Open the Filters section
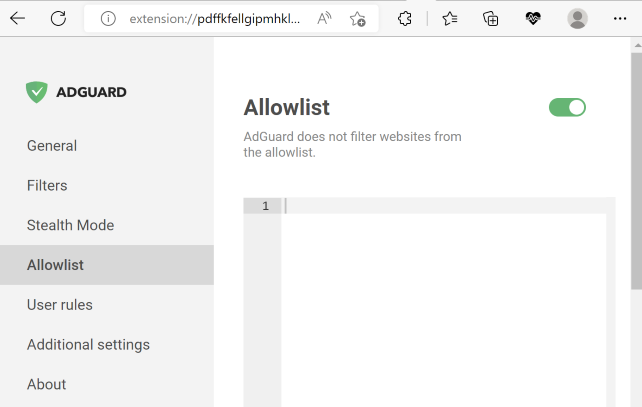 click(107, 185)
